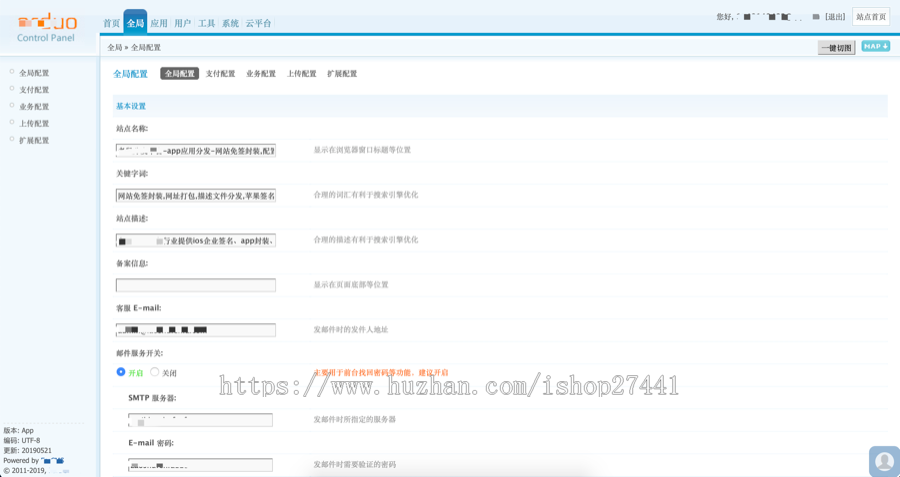Click the 基本设置 section header
The width and height of the screenshot is (900, 477).
tap(131, 106)
